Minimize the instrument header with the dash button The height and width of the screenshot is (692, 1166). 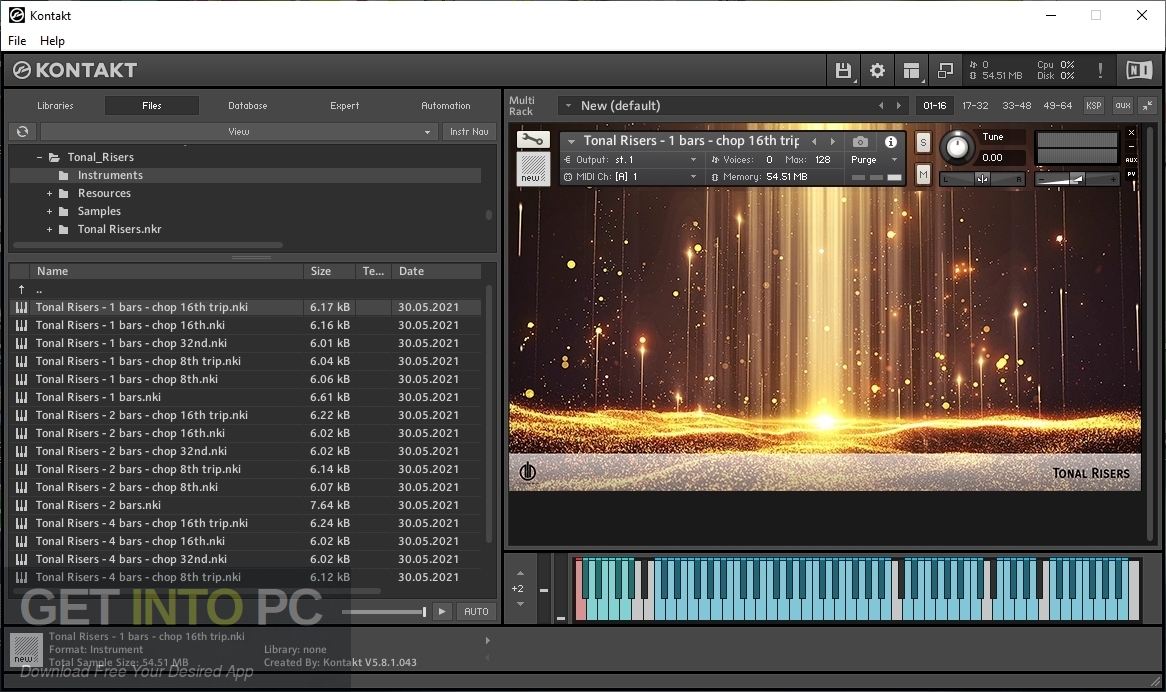coord(1131,146)
